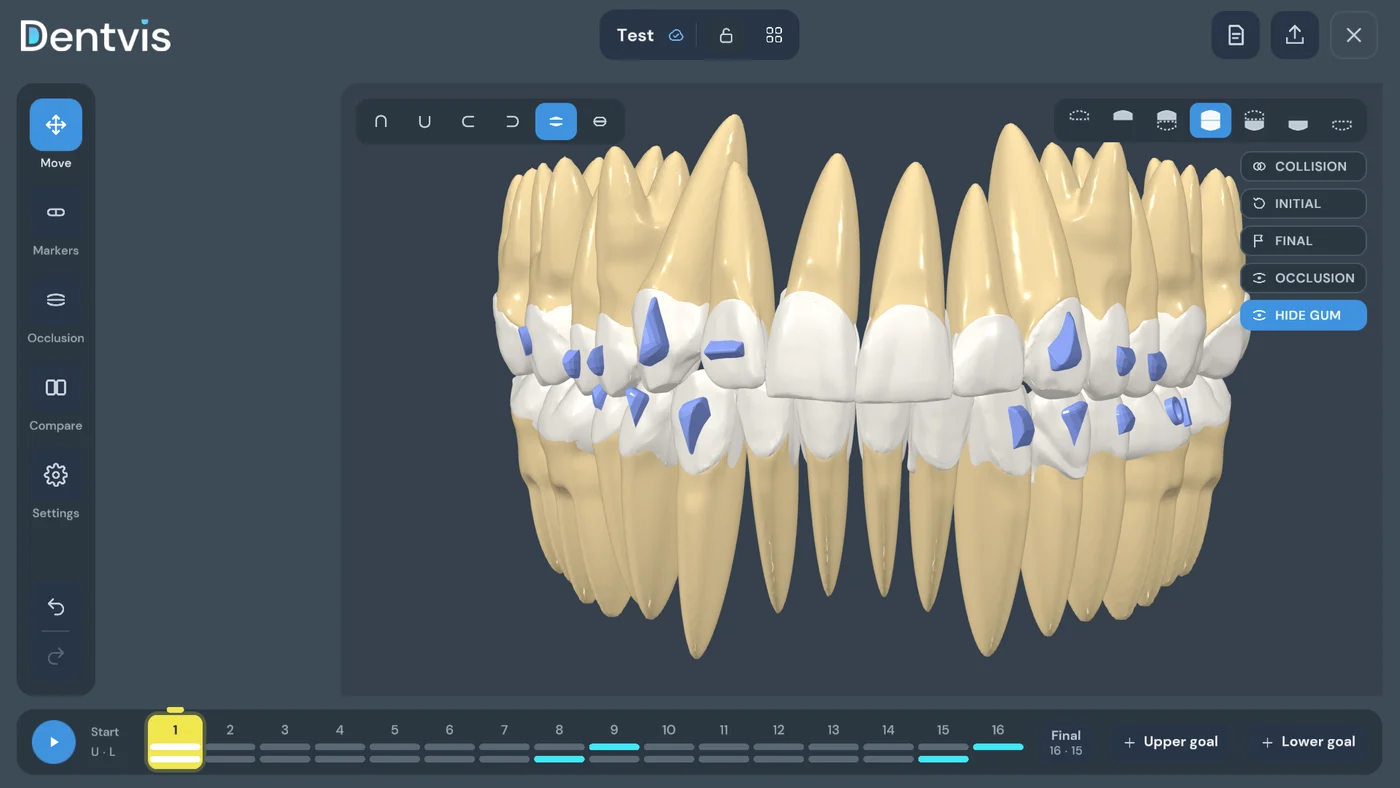Jump to stage 15 on timeline
1400x788 pixels.
point(943,744)
